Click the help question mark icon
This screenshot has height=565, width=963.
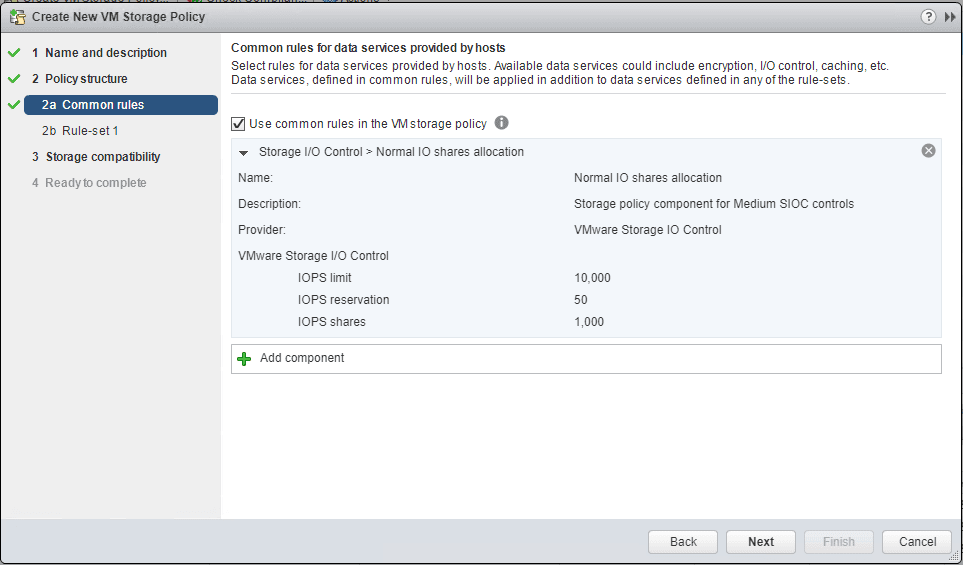pos(929,16)
